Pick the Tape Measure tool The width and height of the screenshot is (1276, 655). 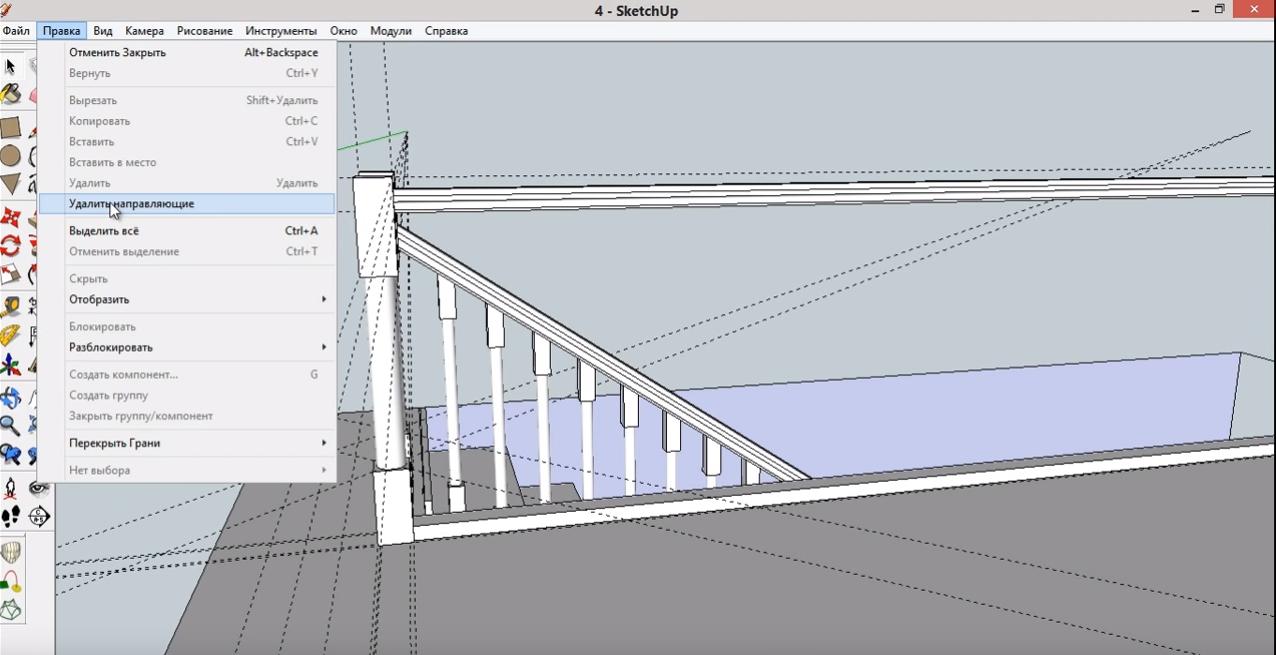10,306
